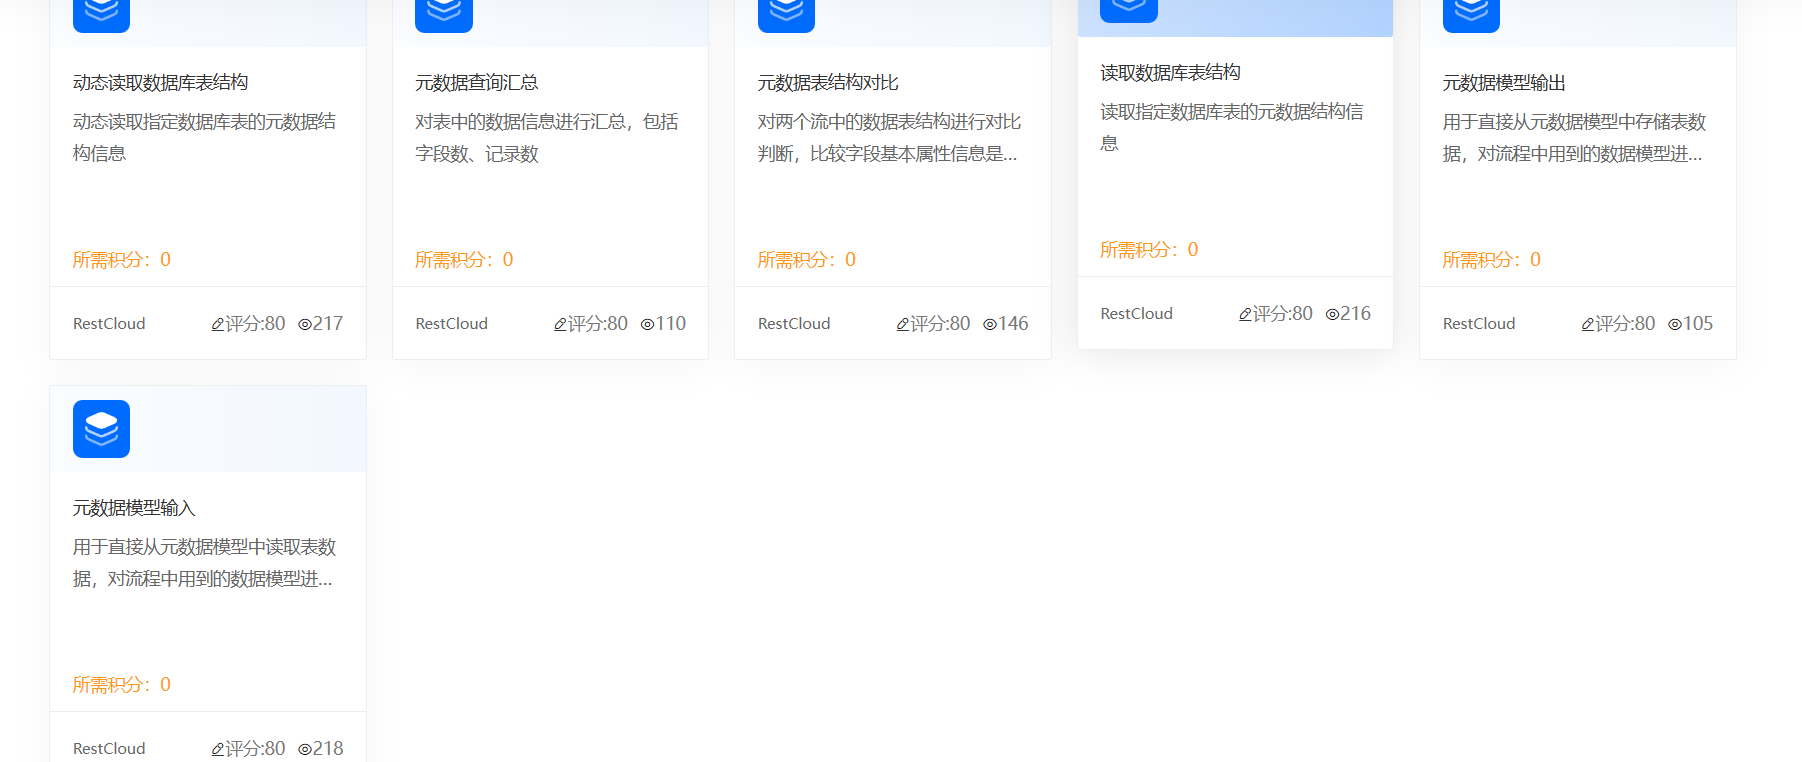Click 评分:80 rating on 元数据查询汇总 card
The image size is (1802, 762).
pos(598,324)
